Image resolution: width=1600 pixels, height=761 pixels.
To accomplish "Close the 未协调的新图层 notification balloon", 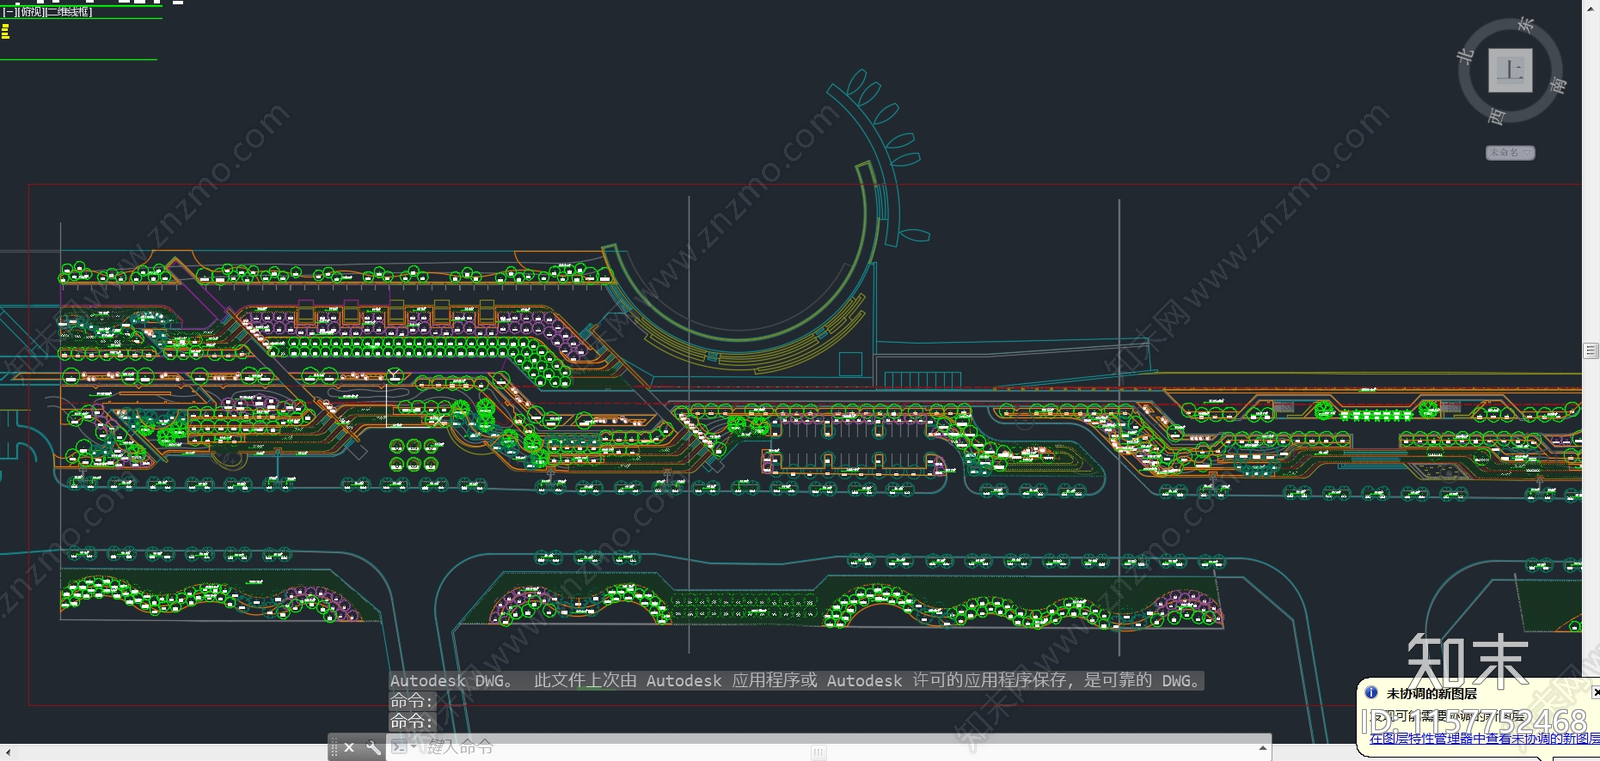I will 1595,692.
